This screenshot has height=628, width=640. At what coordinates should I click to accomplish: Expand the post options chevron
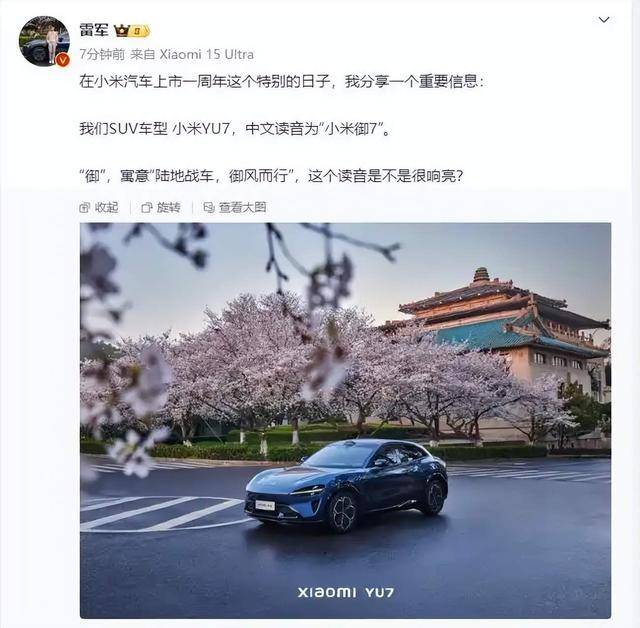(604, 20)
